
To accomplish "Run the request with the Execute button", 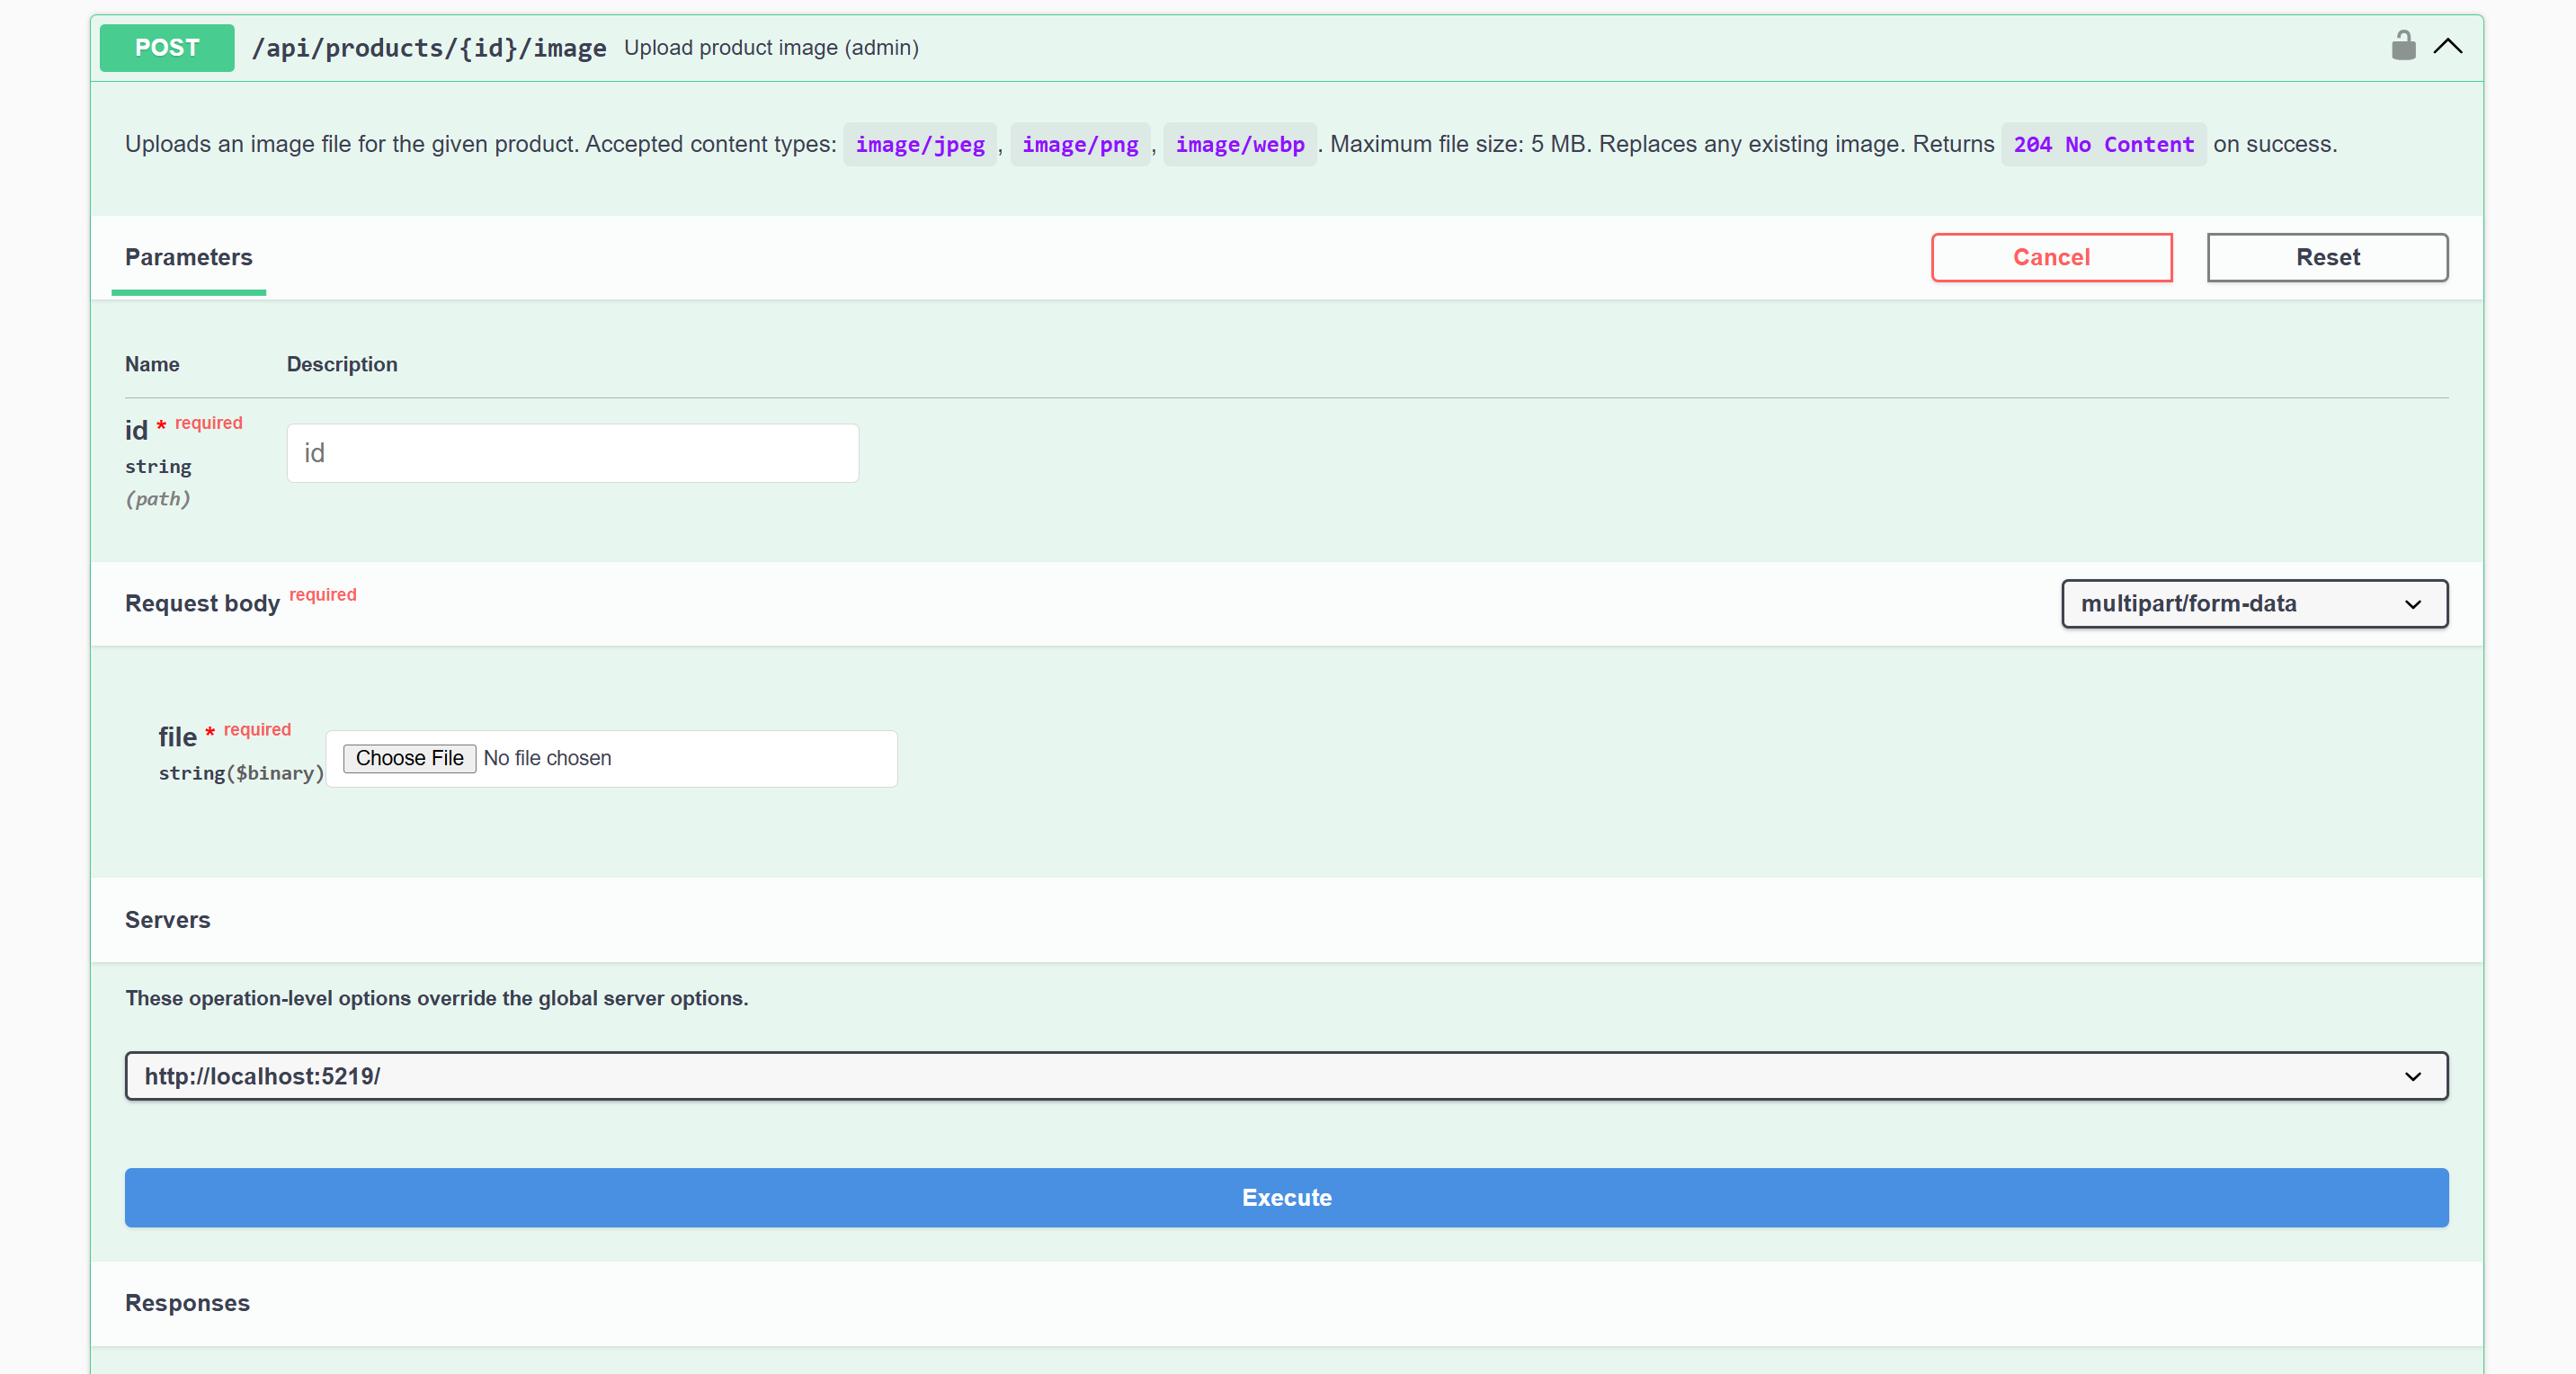I will tap(1286, 1197).
